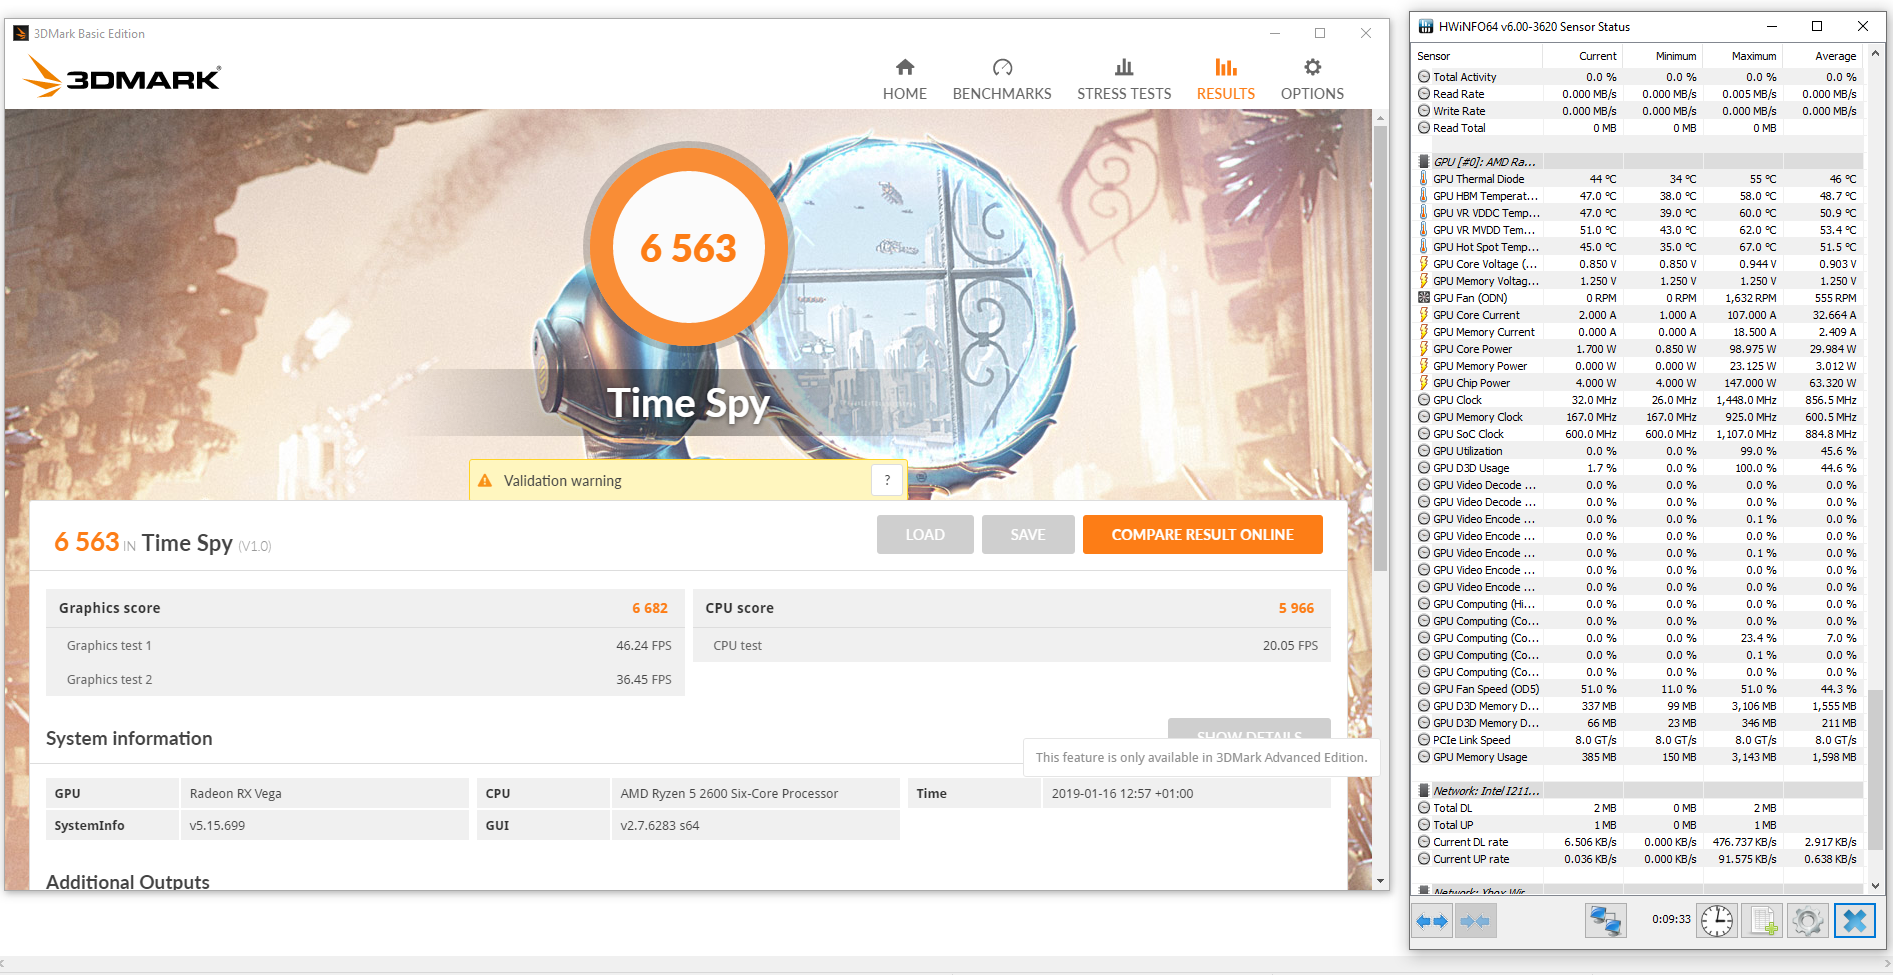Select the RESULTS tab
Image resolution: width=1893 pixels, height=975 pixels.
point(1226,80)
